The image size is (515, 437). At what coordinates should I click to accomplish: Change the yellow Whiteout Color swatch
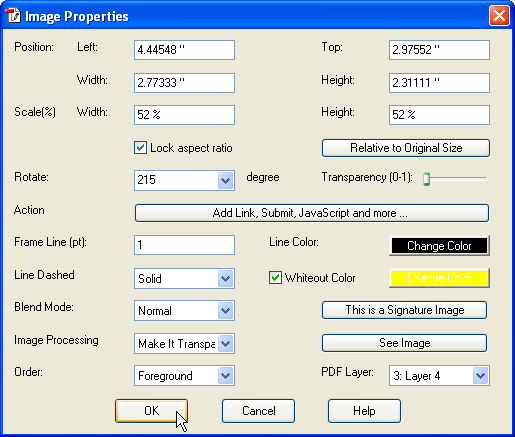click(x=439, y=278)
